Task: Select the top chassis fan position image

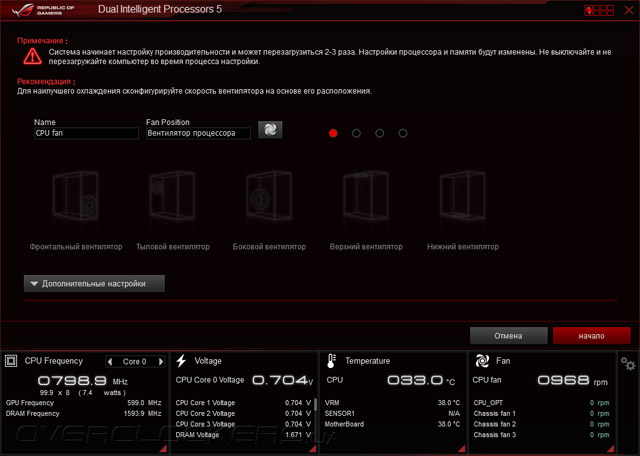Action: click(366, 196)
